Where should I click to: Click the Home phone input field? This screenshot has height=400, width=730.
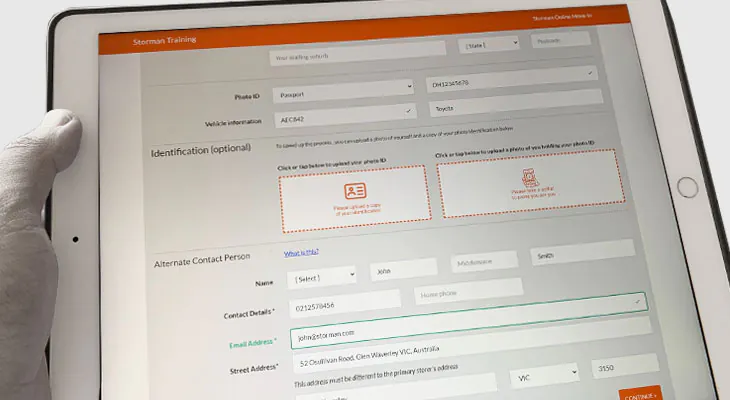coord(468,291)
